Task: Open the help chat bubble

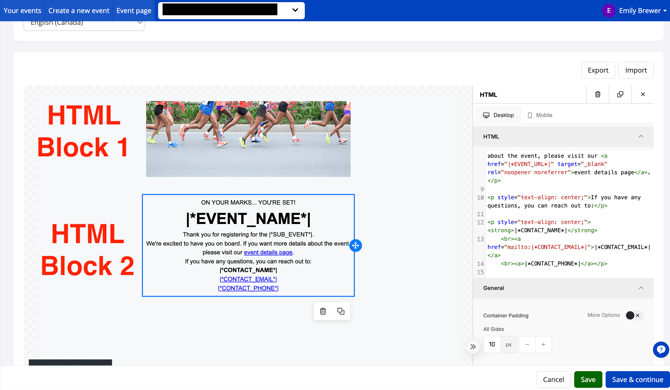Action: point(661,350)
